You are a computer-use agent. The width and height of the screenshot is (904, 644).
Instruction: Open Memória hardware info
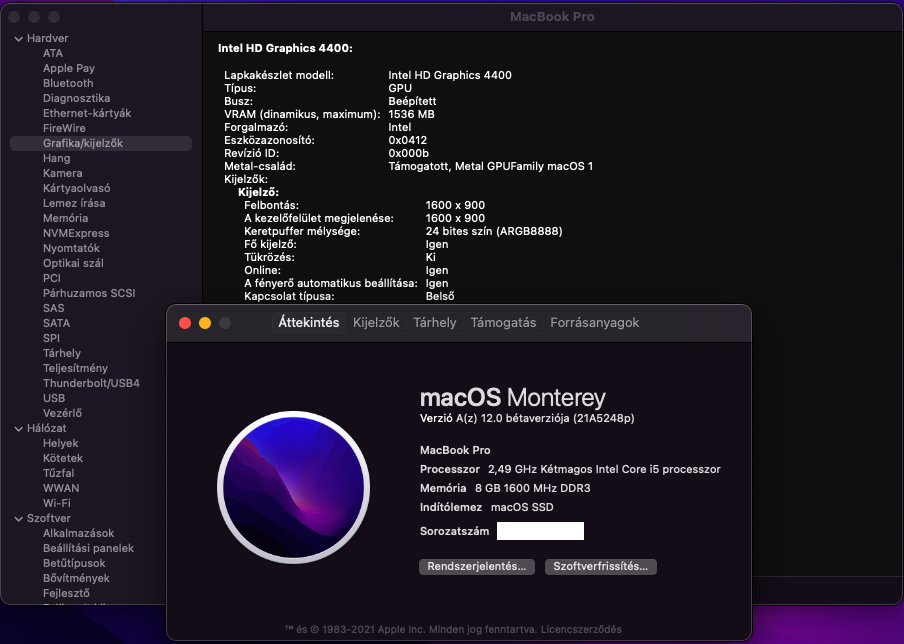point(65,218)
